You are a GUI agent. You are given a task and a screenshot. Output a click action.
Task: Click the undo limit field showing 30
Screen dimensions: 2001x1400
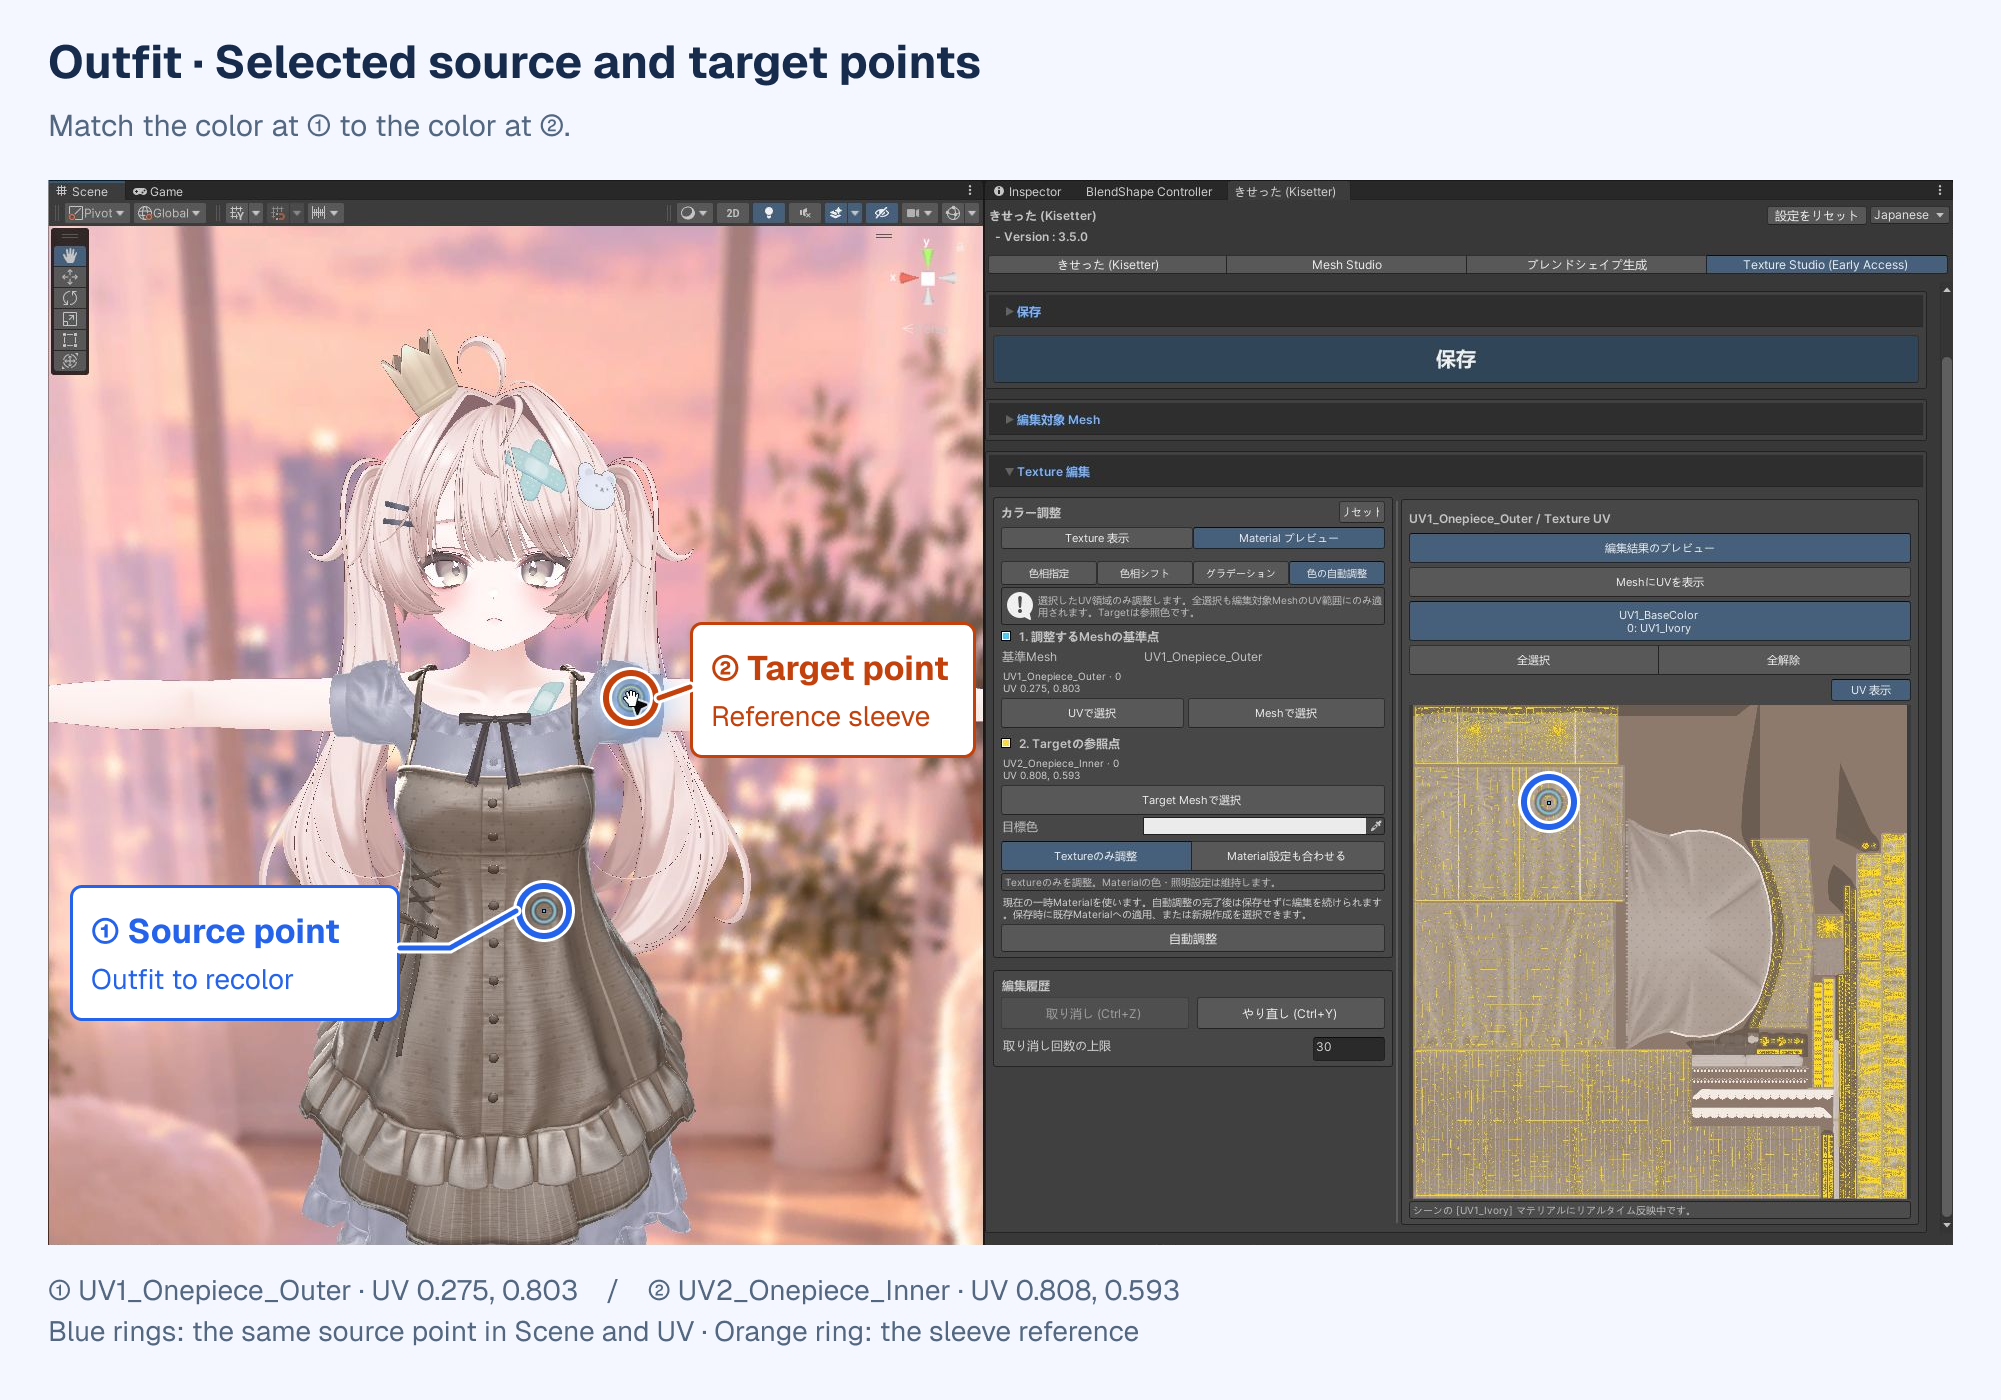pos(1348,1047)
